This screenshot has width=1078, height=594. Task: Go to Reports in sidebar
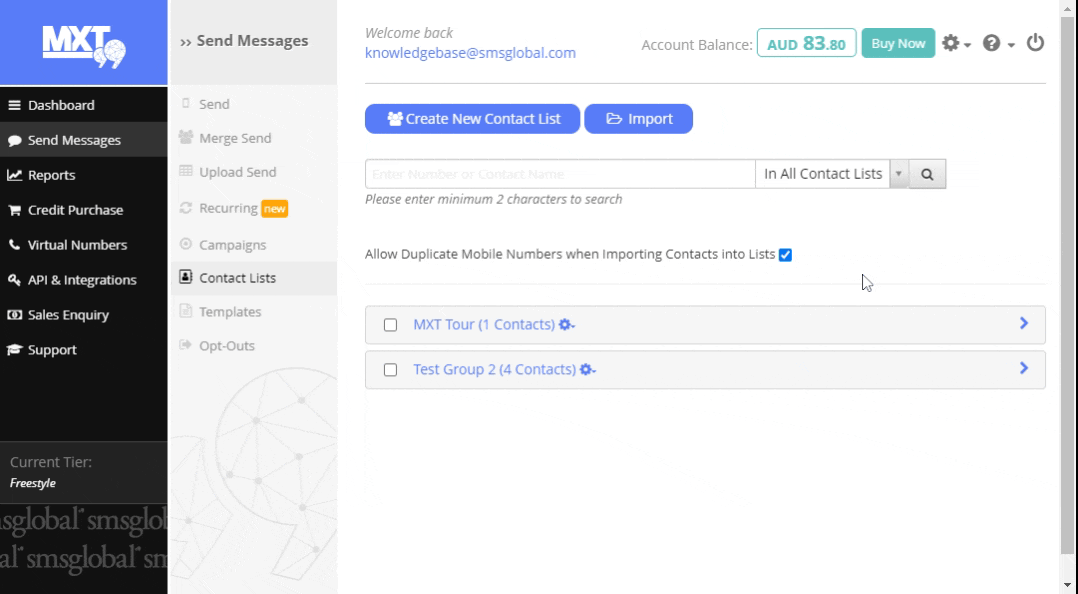[51, 175]
